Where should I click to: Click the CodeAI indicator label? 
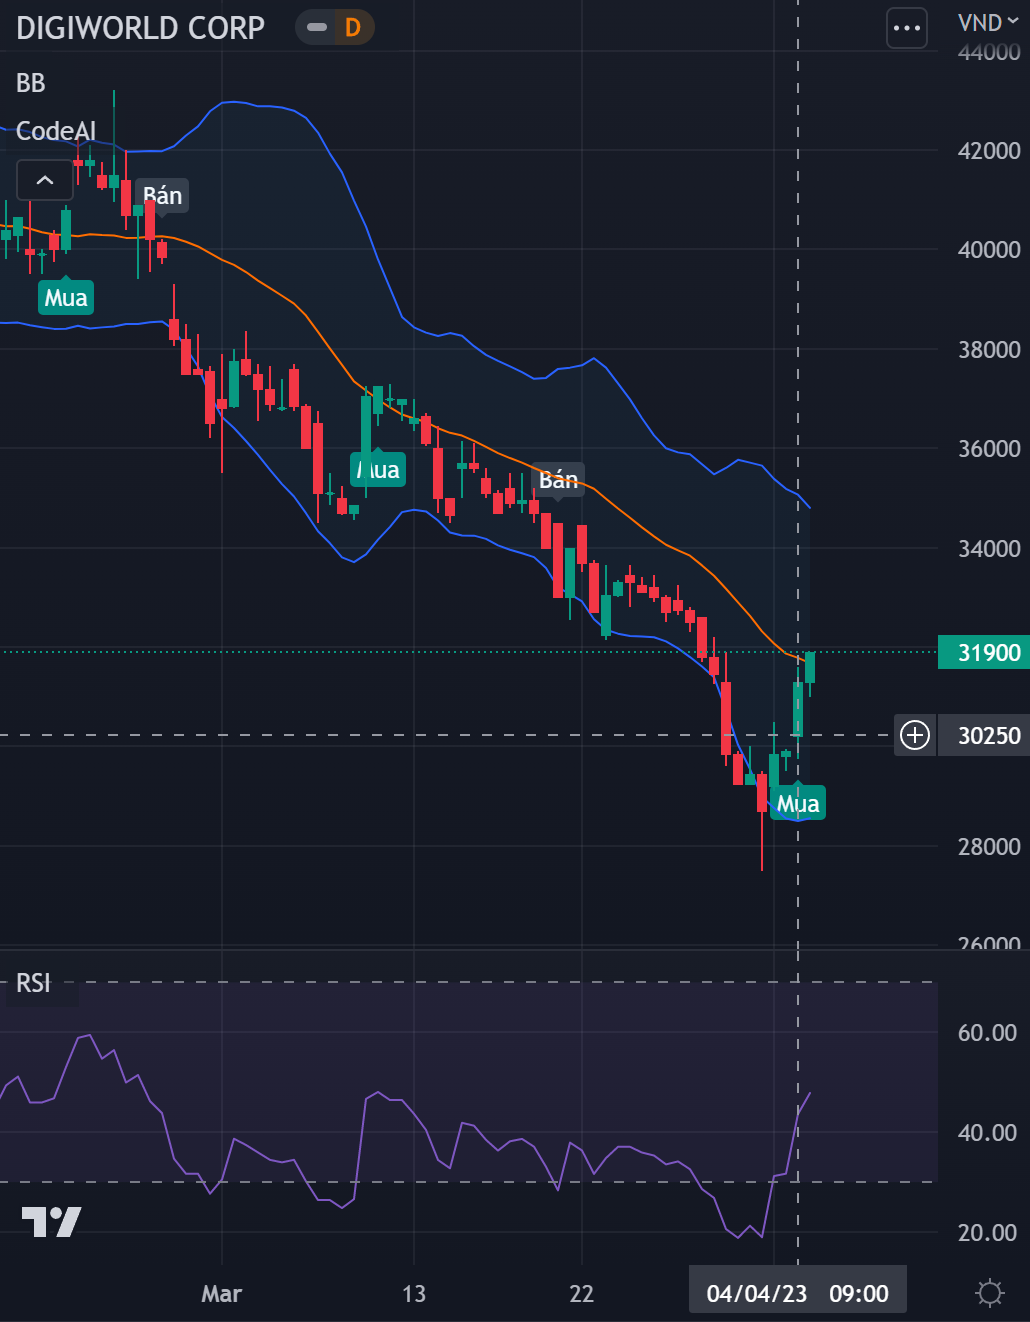pyautogui.click(x=56, y=131)
